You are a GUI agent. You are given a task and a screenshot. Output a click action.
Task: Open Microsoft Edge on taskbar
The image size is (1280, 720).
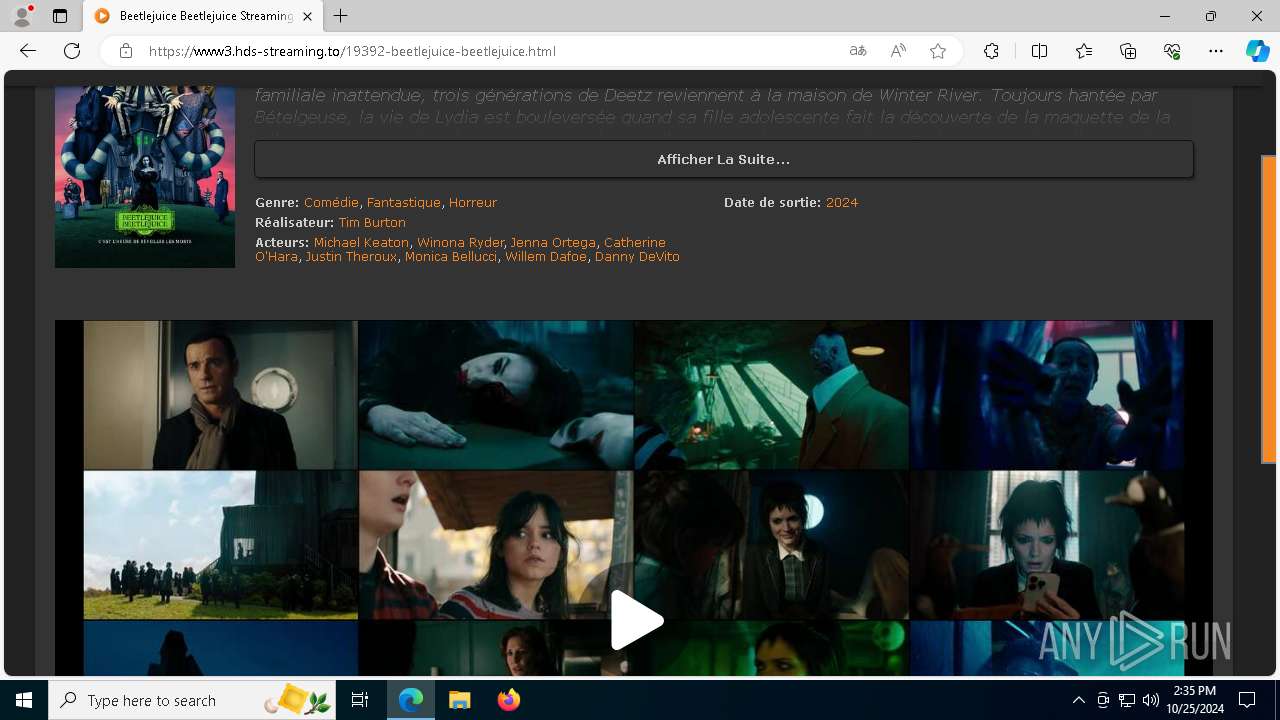(411, 700)
